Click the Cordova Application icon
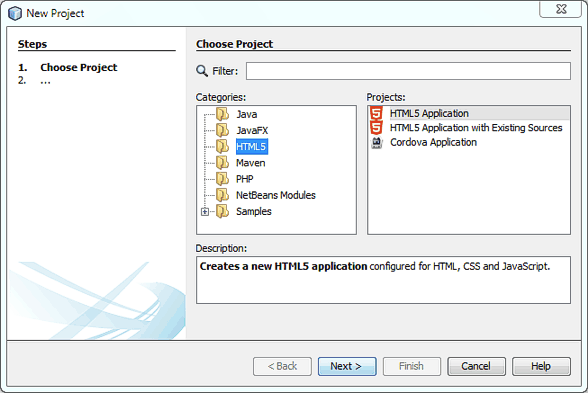This screenshot has width=588, height=393. (376, 142)
